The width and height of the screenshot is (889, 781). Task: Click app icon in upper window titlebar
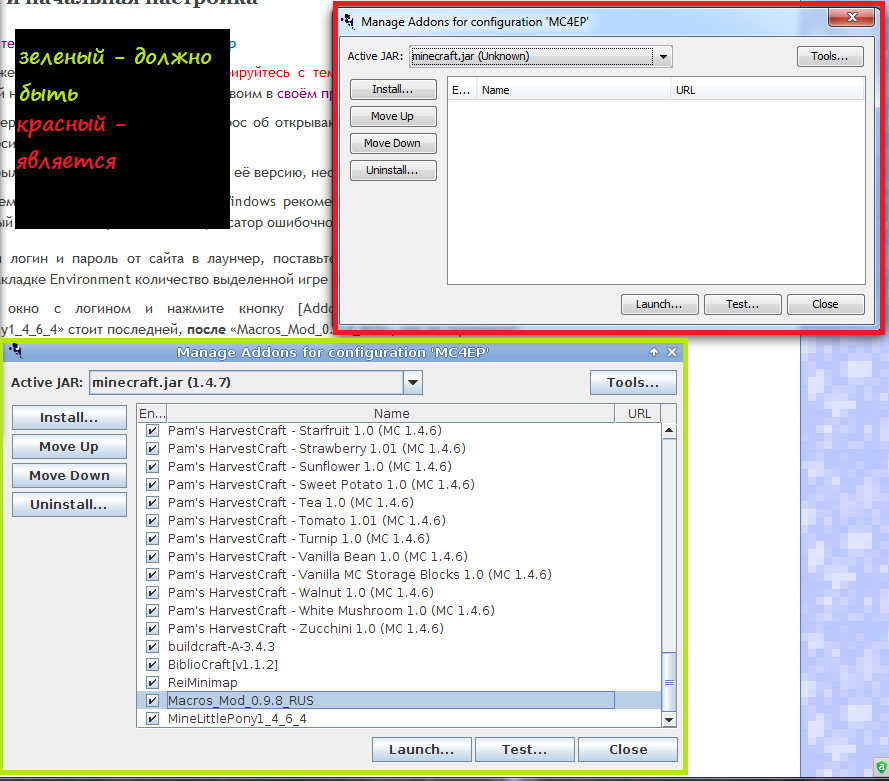click(x=348, y=22)
